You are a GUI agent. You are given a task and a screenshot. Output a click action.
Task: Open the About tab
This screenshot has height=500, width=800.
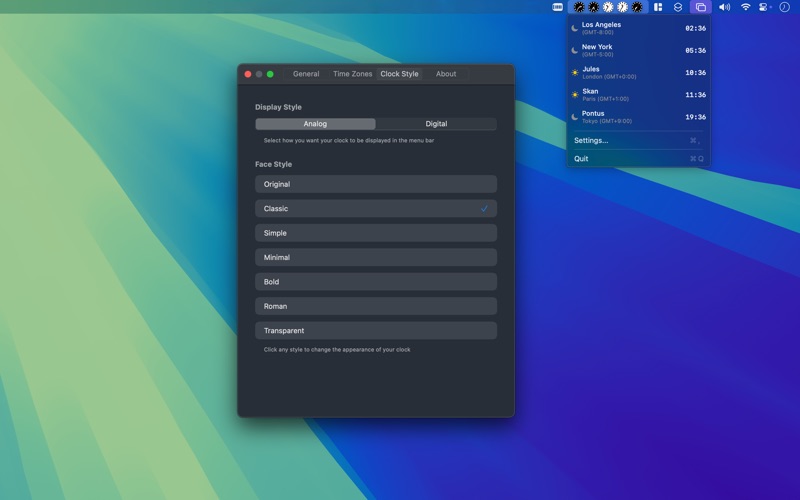click(x=446, y=74)
